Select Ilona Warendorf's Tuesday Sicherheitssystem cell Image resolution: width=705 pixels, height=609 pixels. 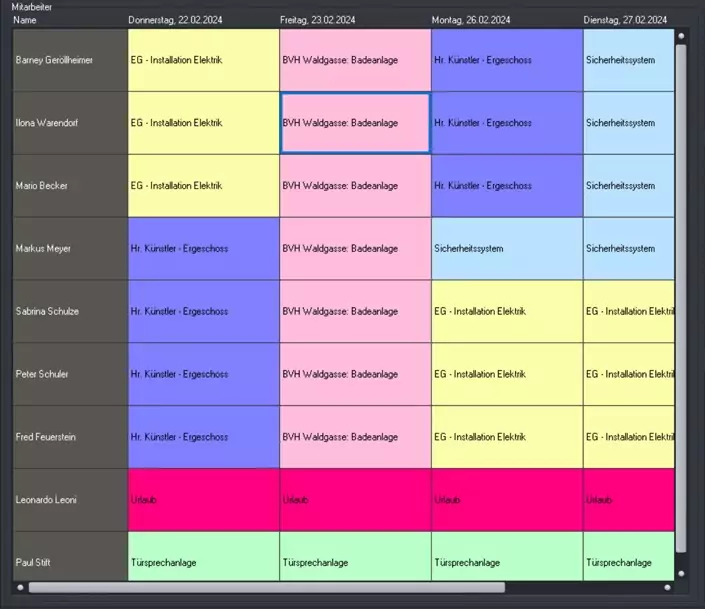(x=629, y=123)
